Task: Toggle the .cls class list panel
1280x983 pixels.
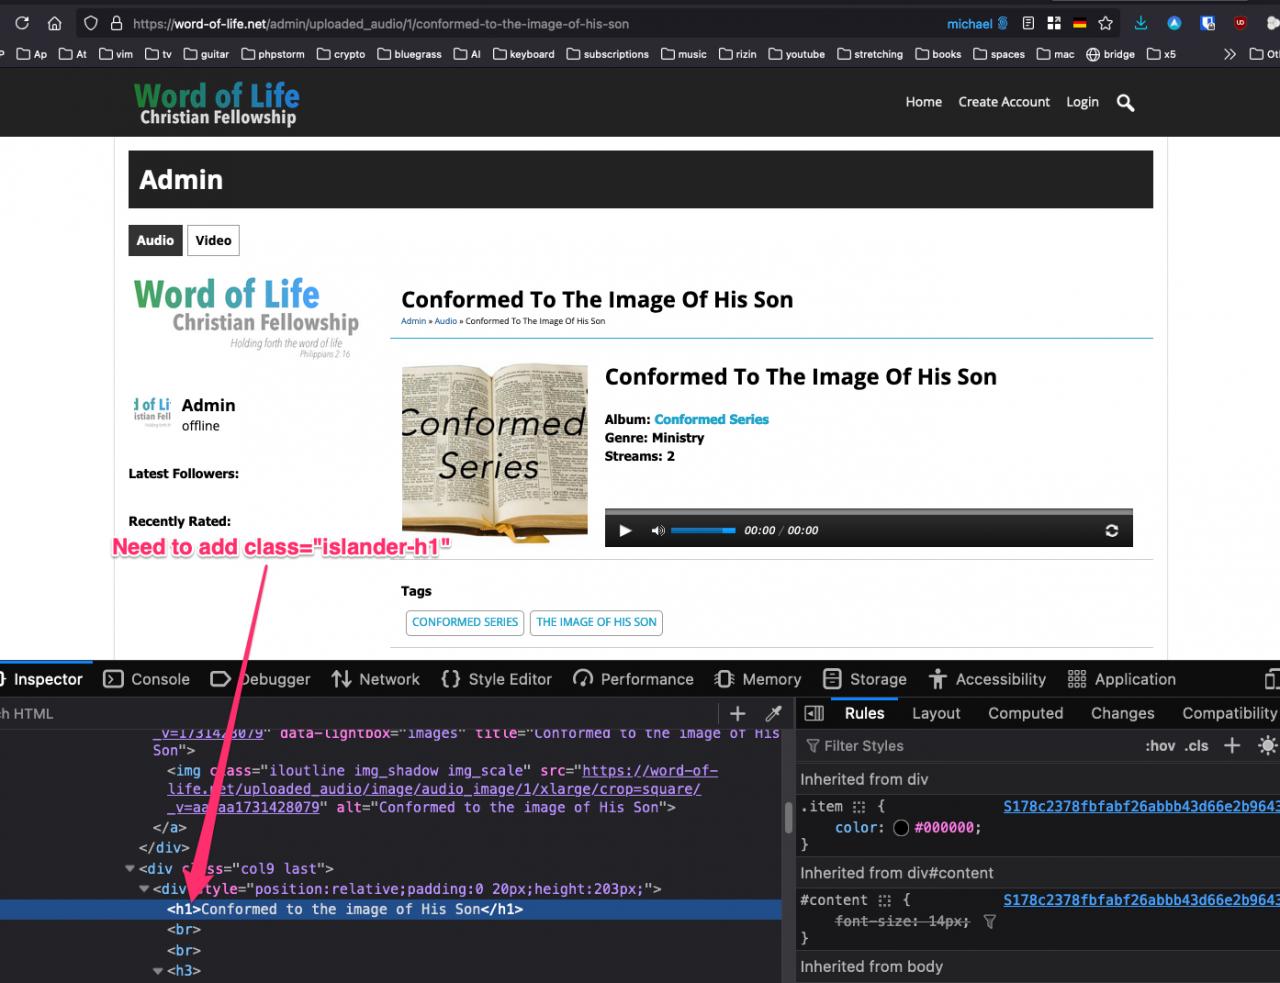Action: tap(1197, 746)
